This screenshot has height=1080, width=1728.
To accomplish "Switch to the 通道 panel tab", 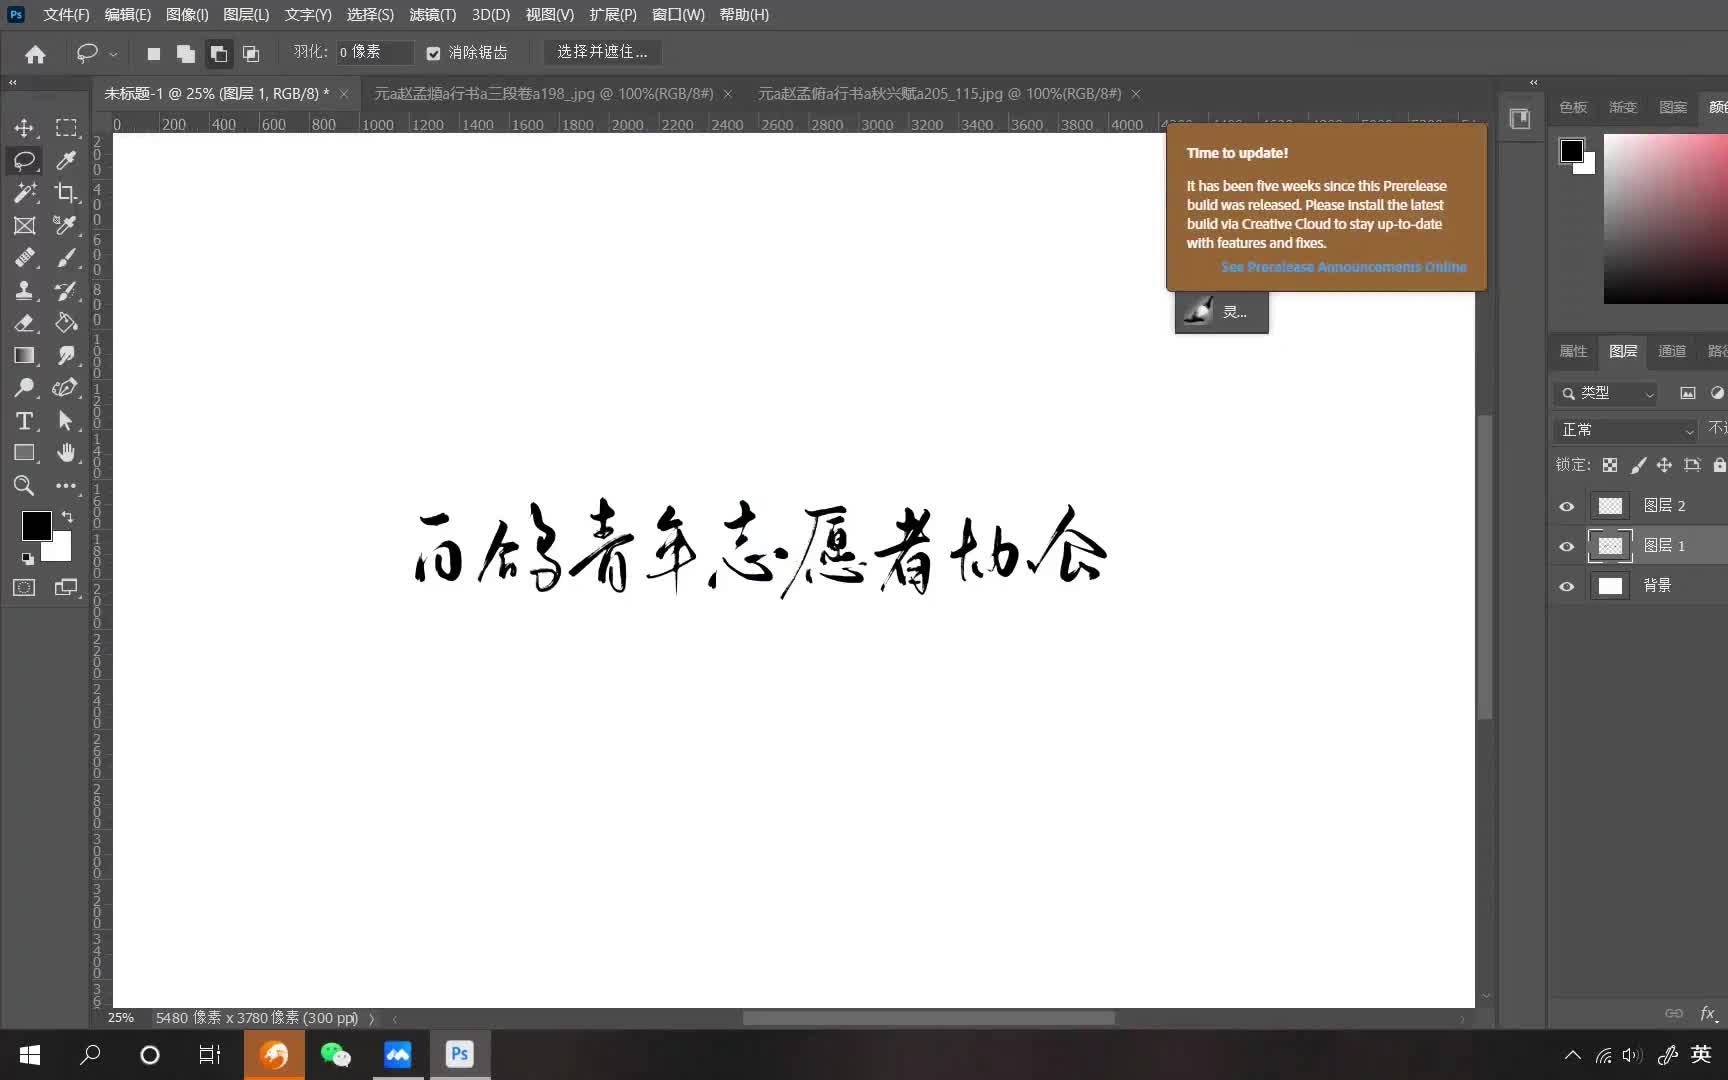I will pyautogui.click(x=1672, y=351).
